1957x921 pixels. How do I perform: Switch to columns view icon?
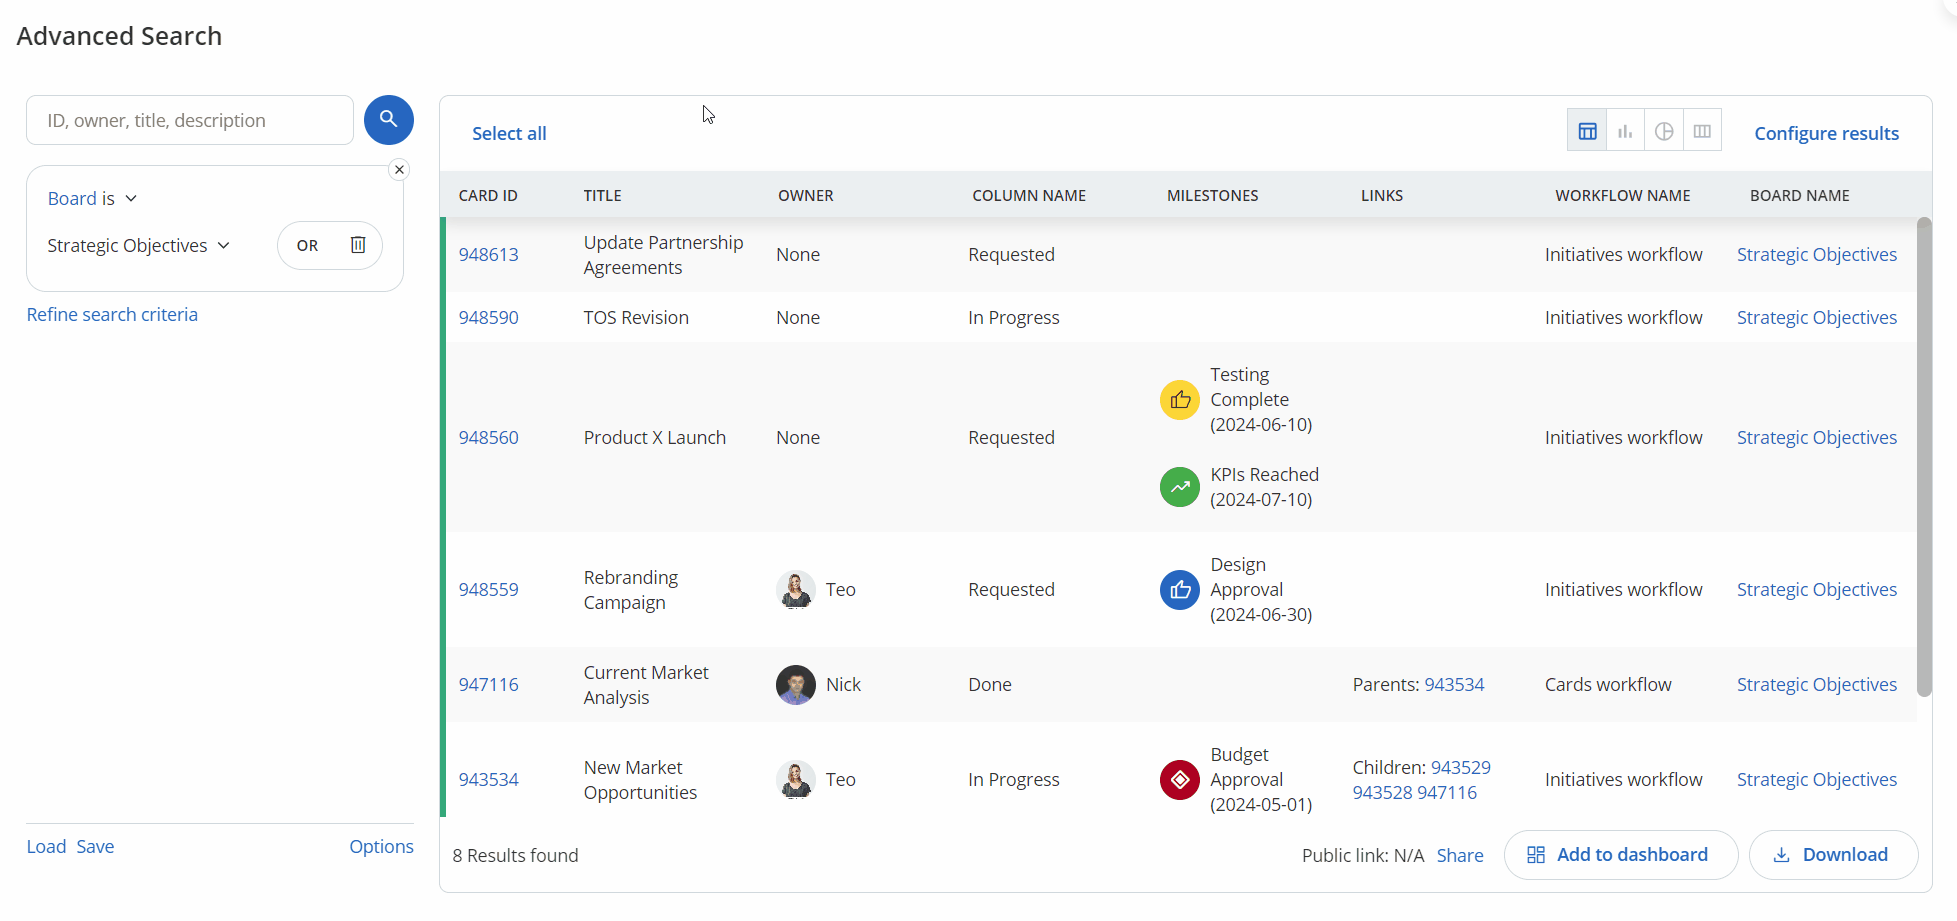(1702, 131)
